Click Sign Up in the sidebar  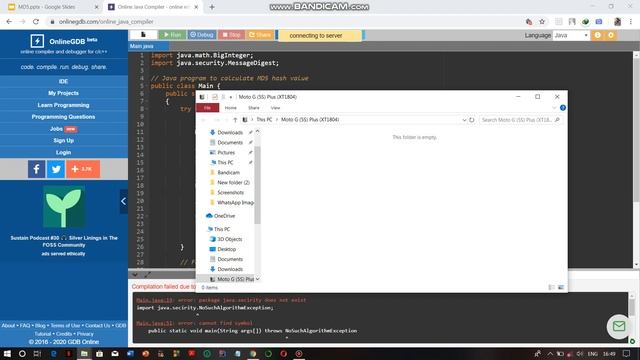pos(63,140)
